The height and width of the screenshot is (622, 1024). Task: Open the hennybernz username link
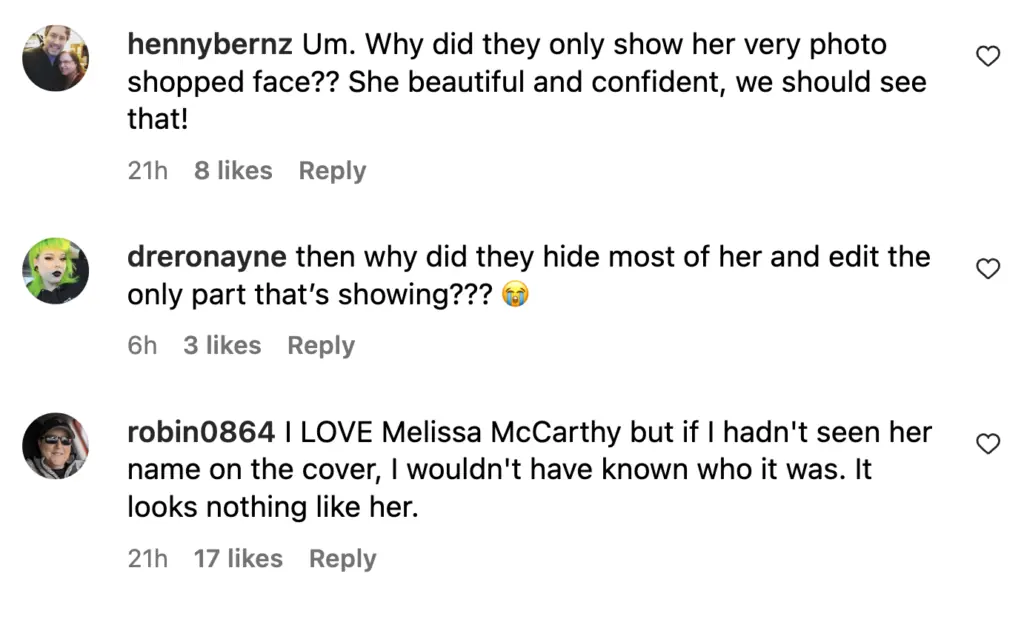[210, 46]
